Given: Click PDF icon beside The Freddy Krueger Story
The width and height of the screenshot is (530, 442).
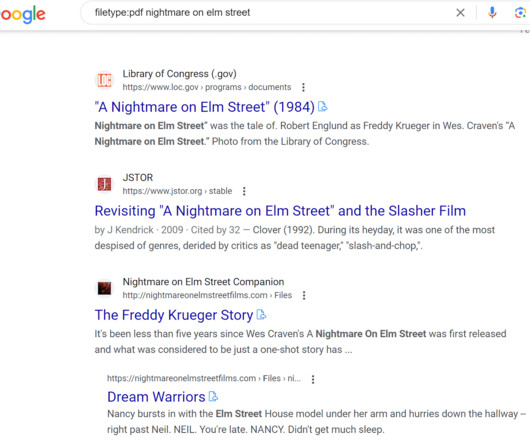Looking at the screenshot, I should click(261, 315).
